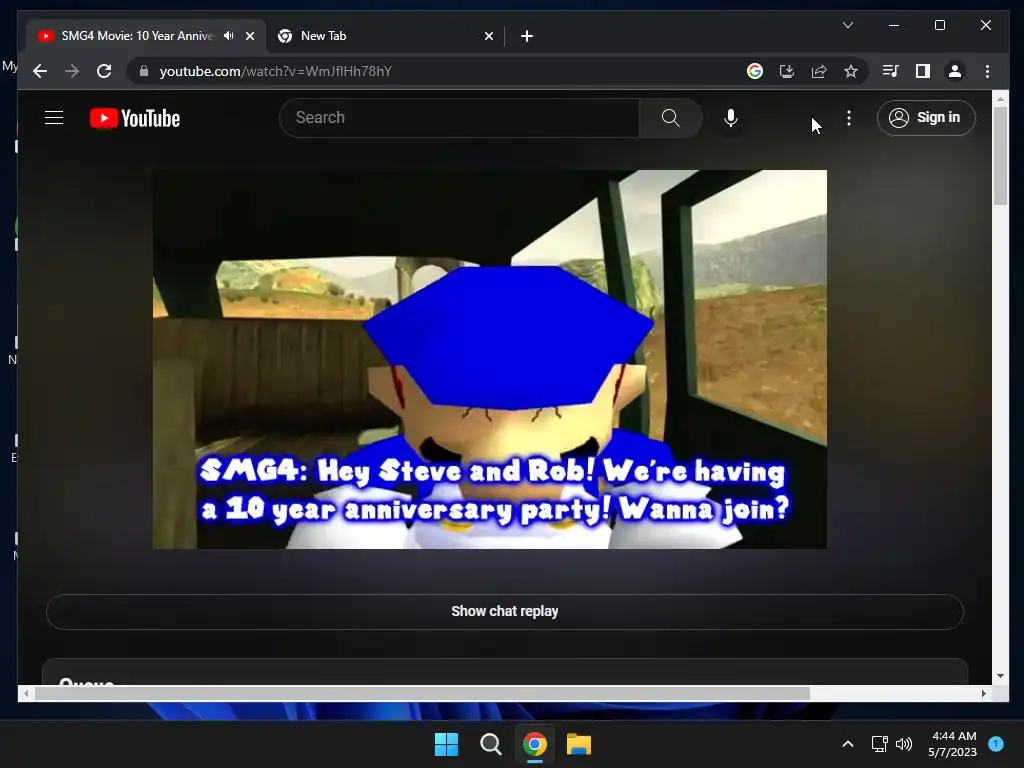Viewport: 1024px width, 768px height.
Task: Sign in to YouTube
Action: (x=926, y=118)
